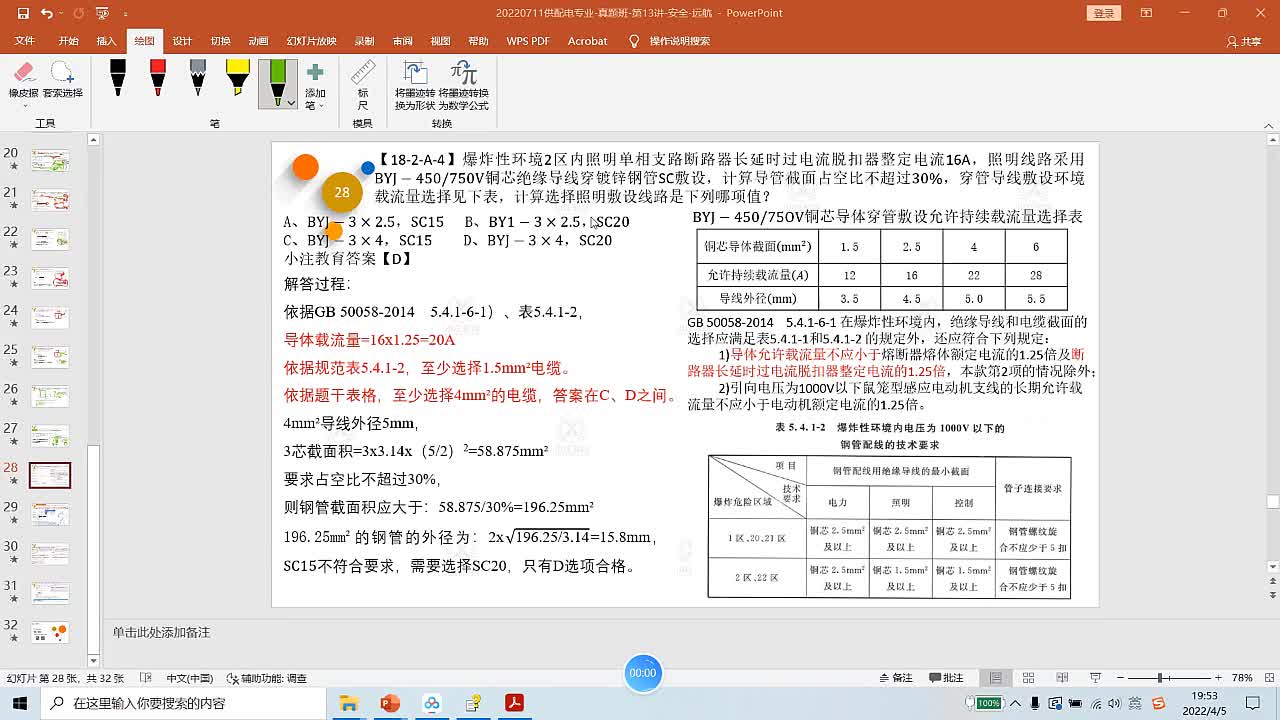
Task: Toggle the Ruler (标尺) stencil
Action: click(x=362, y=82)
